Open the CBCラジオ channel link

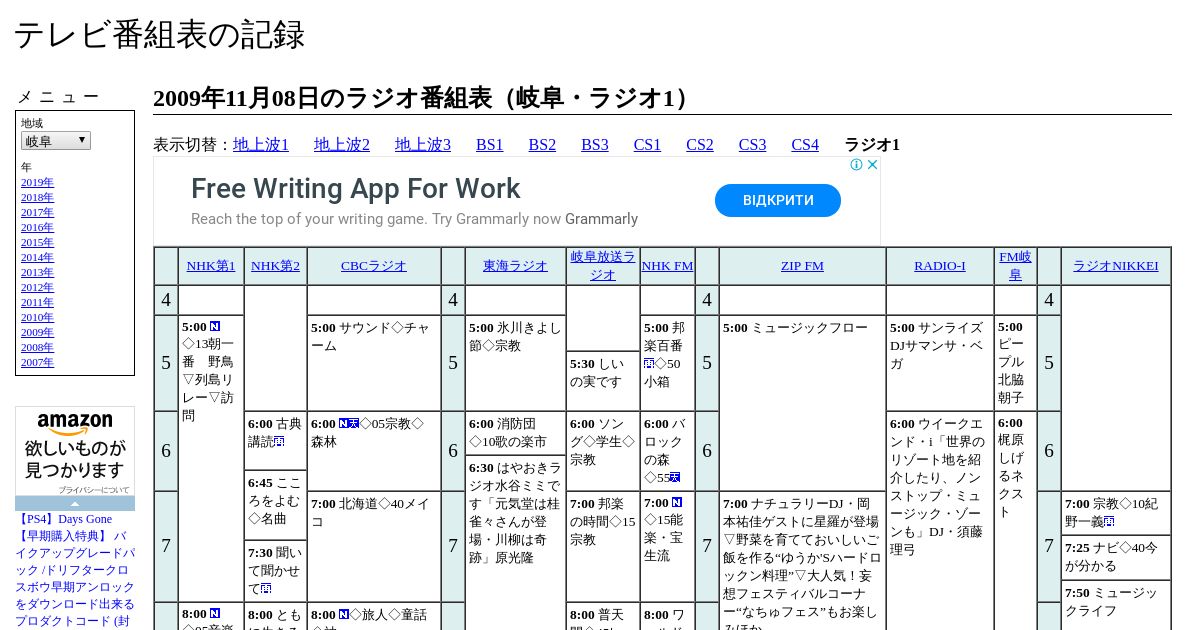coord(374,266)
